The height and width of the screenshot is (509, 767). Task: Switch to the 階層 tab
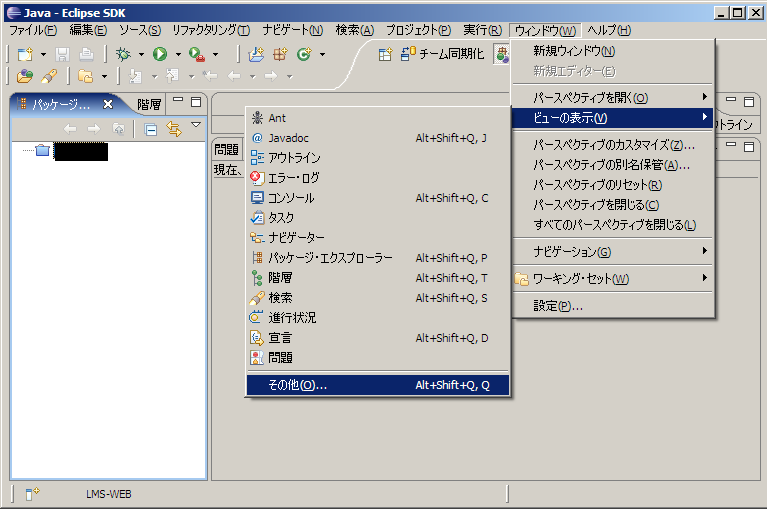(x=149, y=104)
